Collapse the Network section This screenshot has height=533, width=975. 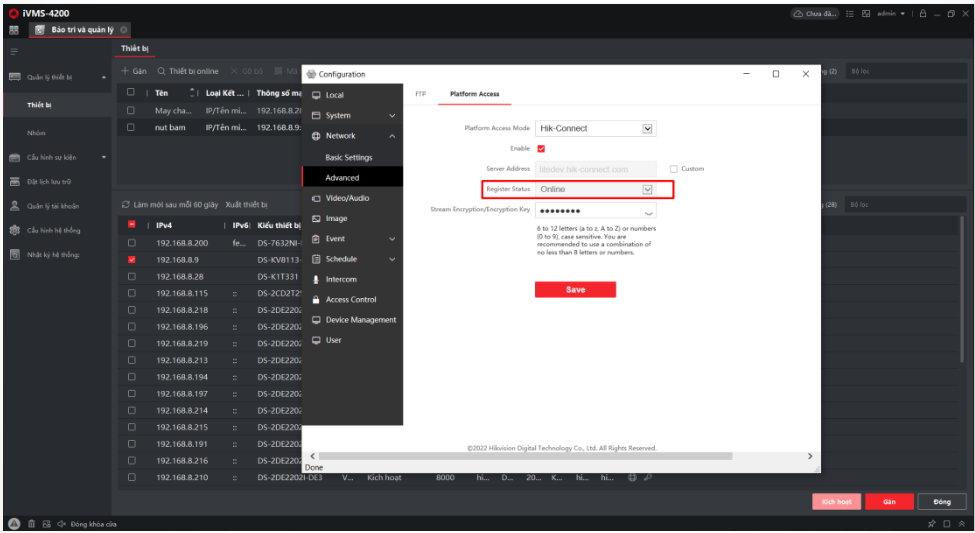[x=392, y=136]
